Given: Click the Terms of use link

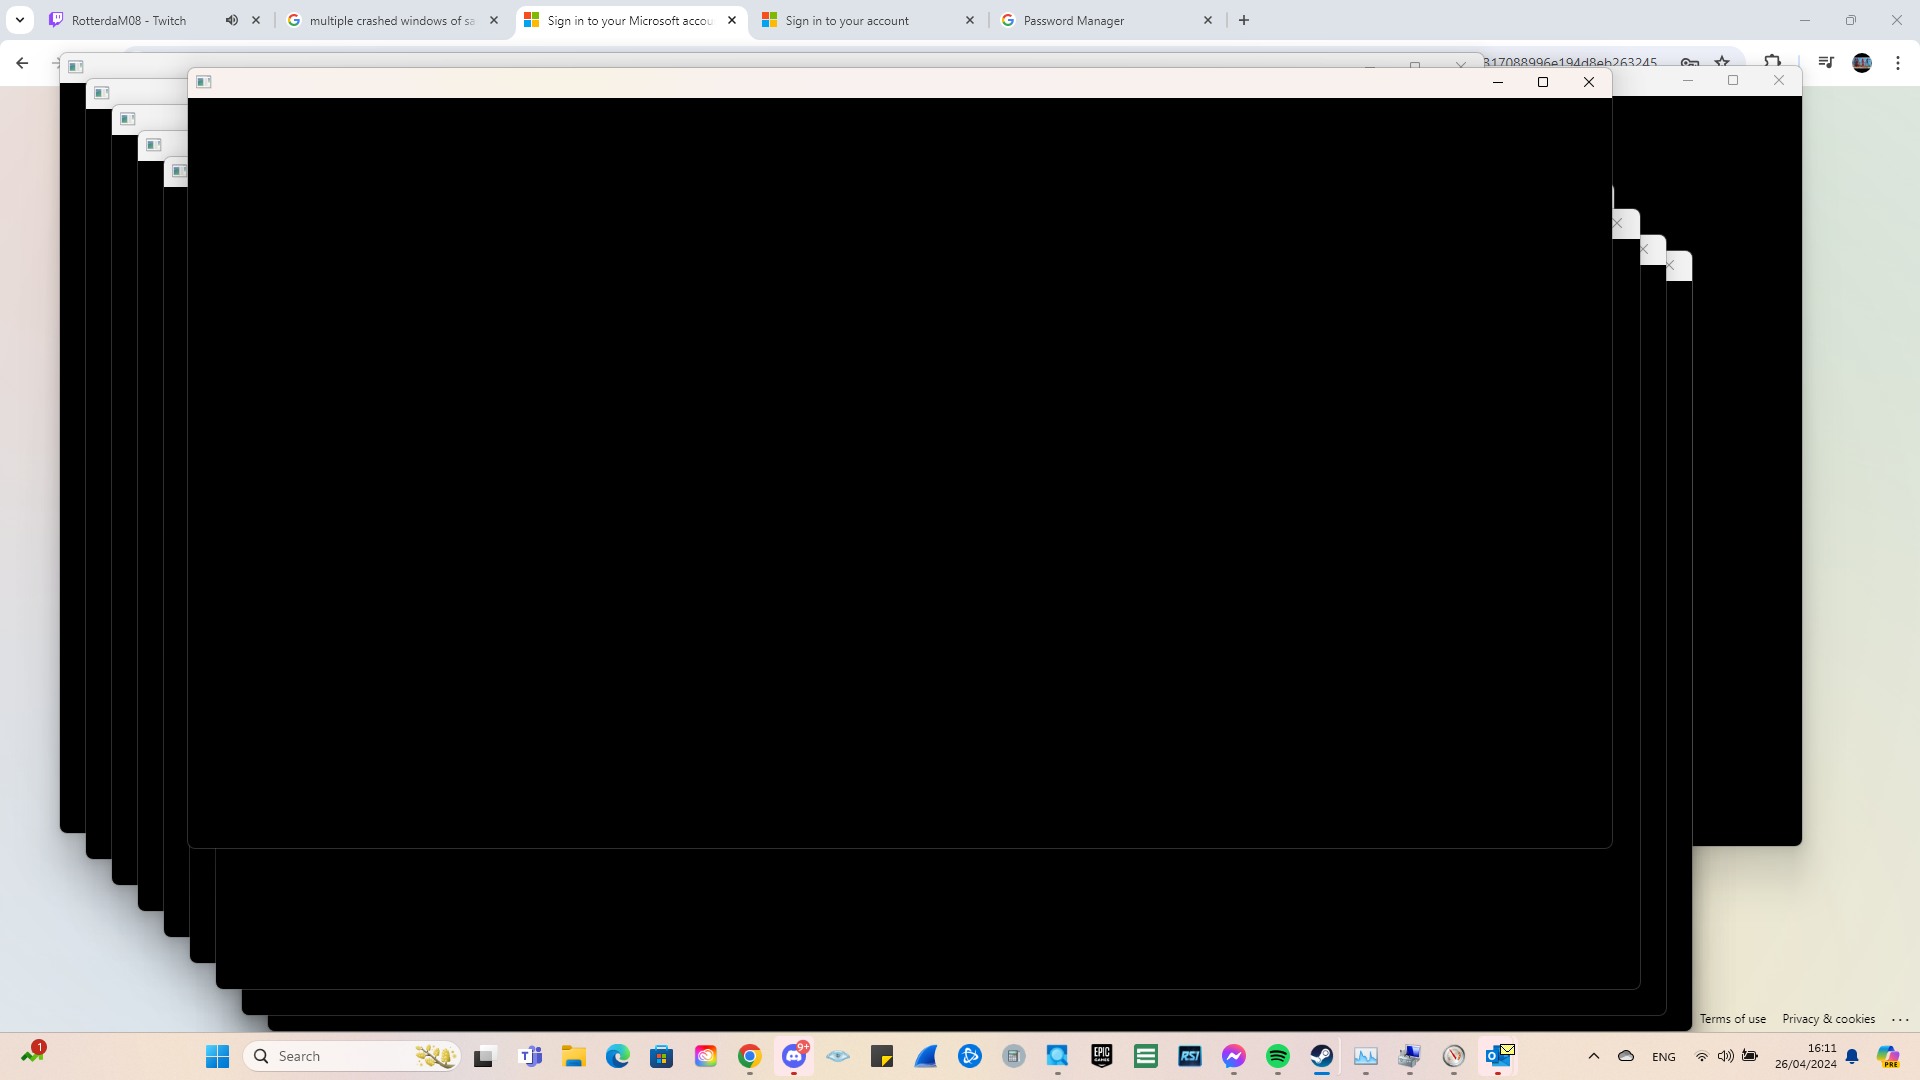Looking at the screenshot, I should pos(1732,1018).
